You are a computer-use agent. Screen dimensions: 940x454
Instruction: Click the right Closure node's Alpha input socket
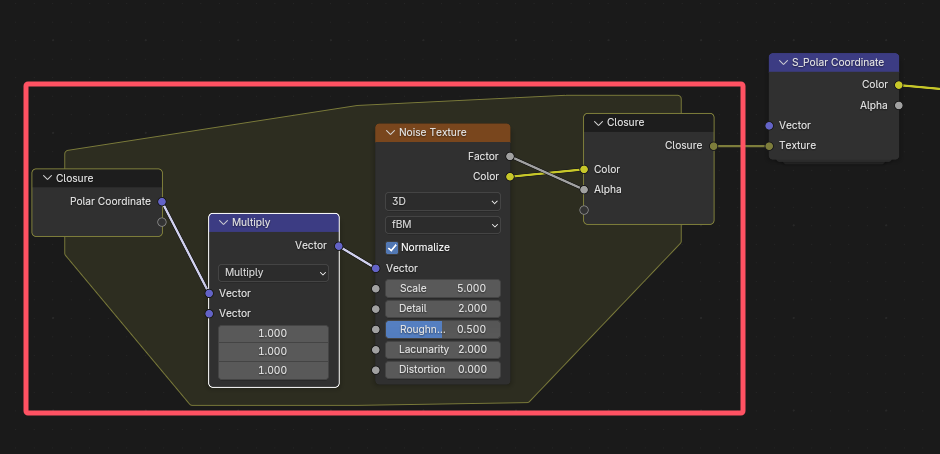point(584,190)
